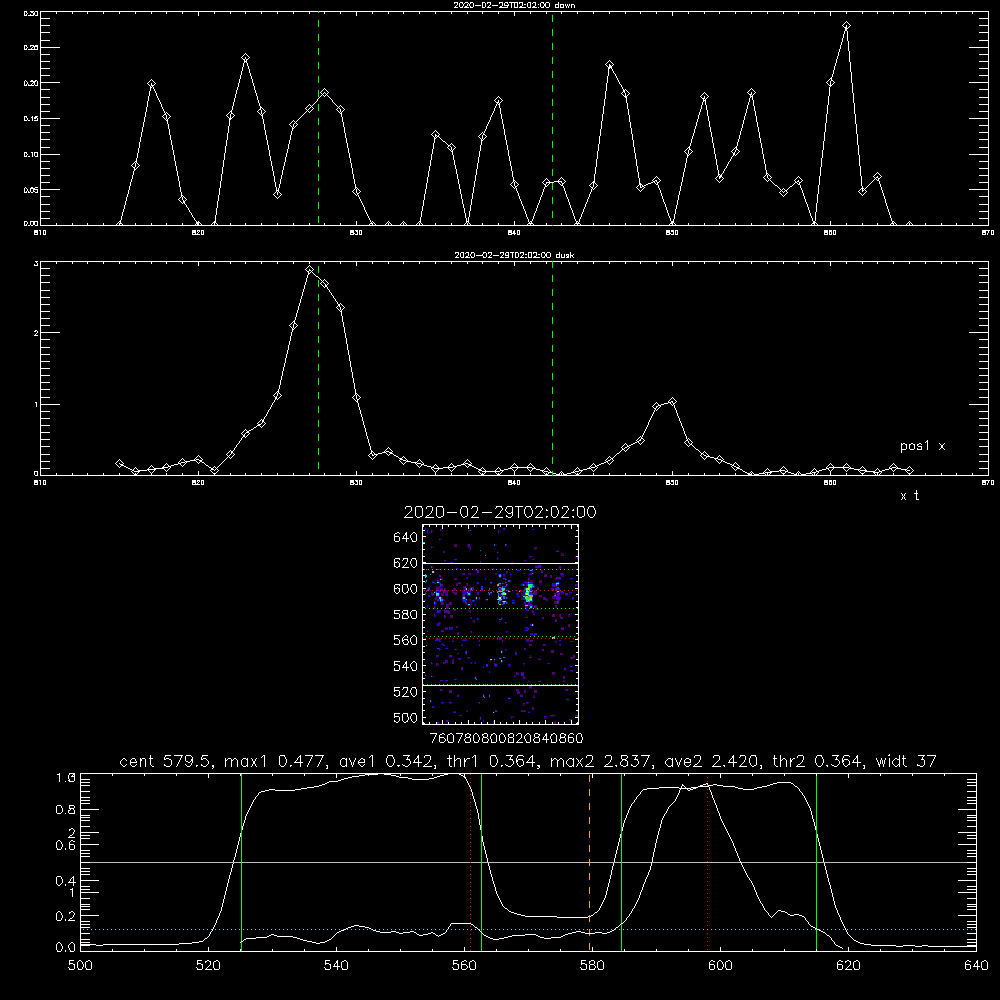Viewport: 1000px width, 1000px height.
Task: Click the red dotted line near 598 in bottom plot
Action: click(707, 862)
